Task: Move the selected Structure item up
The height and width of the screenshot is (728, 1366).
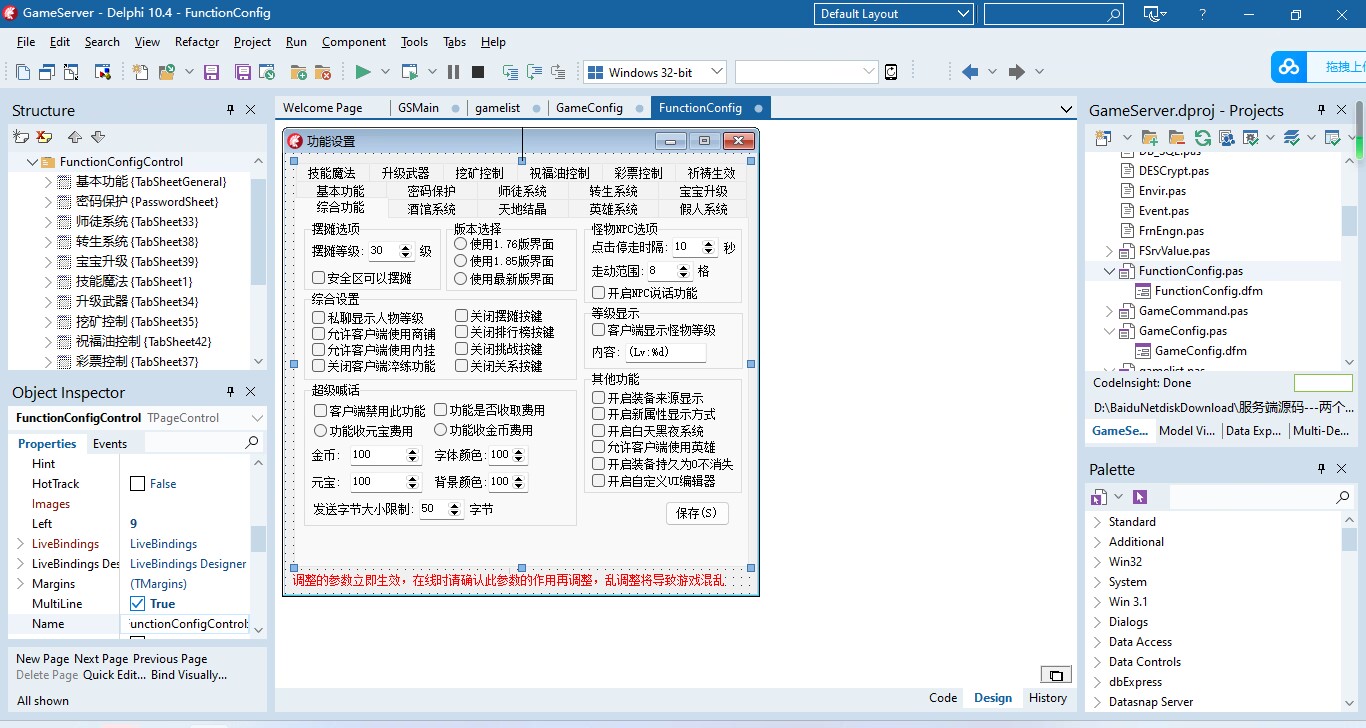Action: point(75,137)
